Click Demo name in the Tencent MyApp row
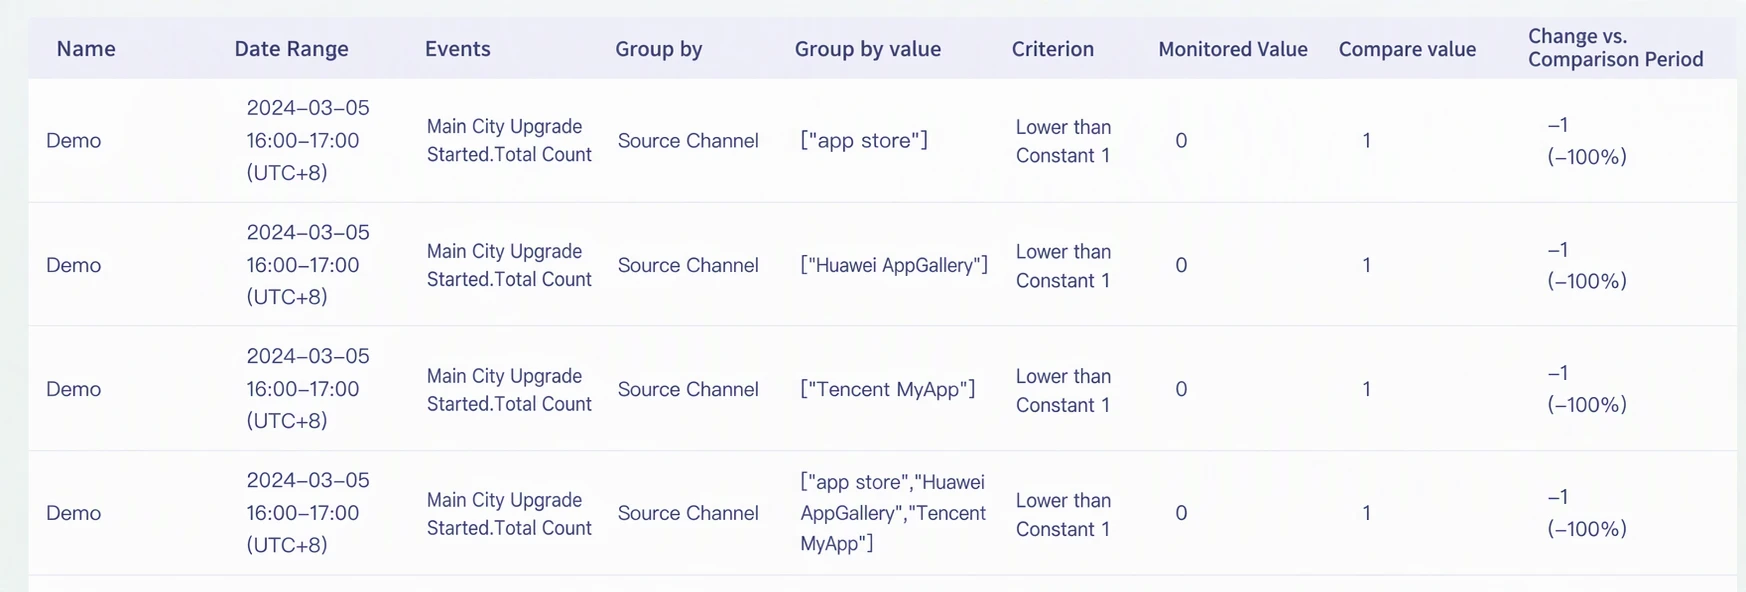This screenshot has height=592, width=1746. coord(74,389)
